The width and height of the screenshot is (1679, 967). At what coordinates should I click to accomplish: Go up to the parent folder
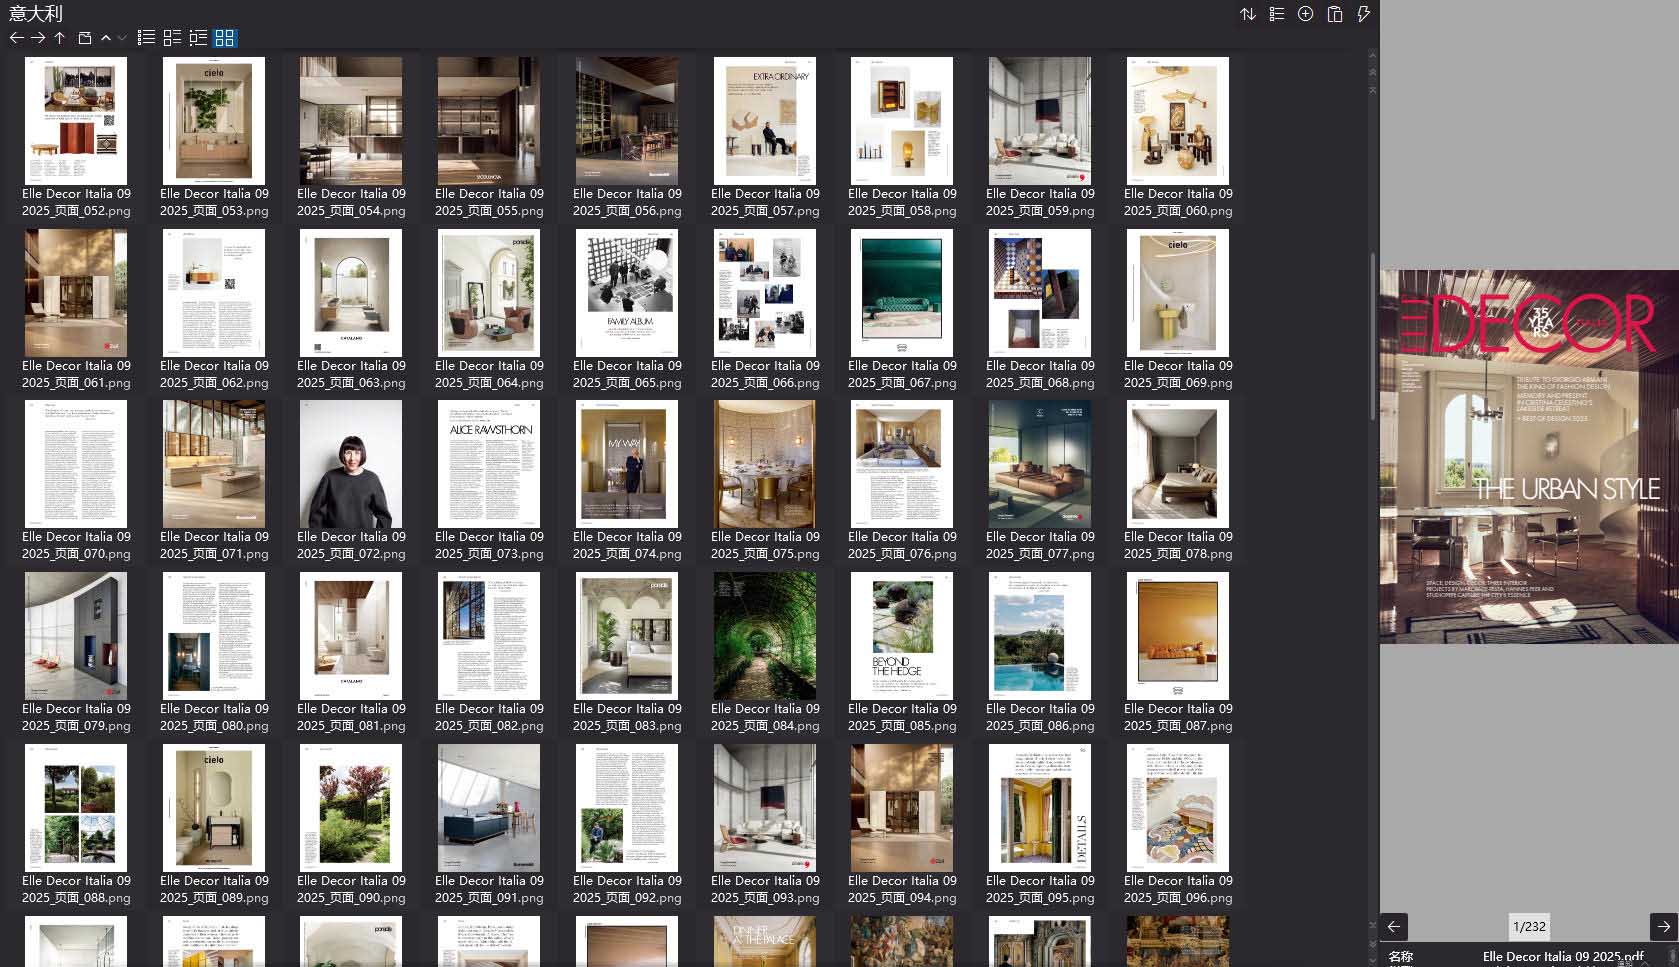pos(60,38)
